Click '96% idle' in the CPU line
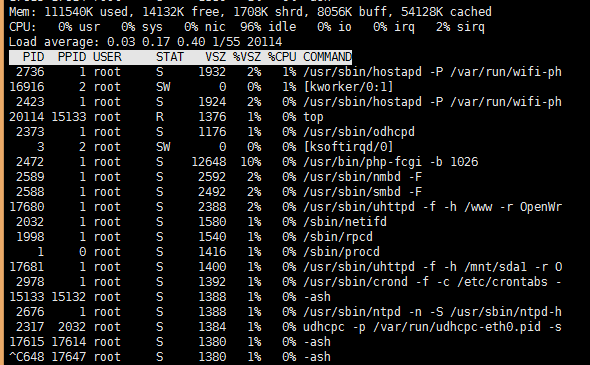 click(268, 27)
